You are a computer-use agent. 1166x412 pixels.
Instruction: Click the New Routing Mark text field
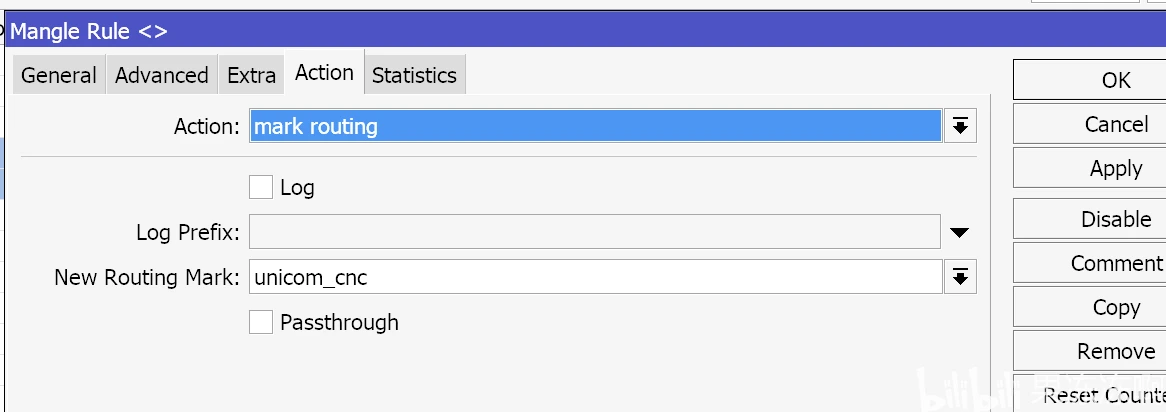pos(594,277)
